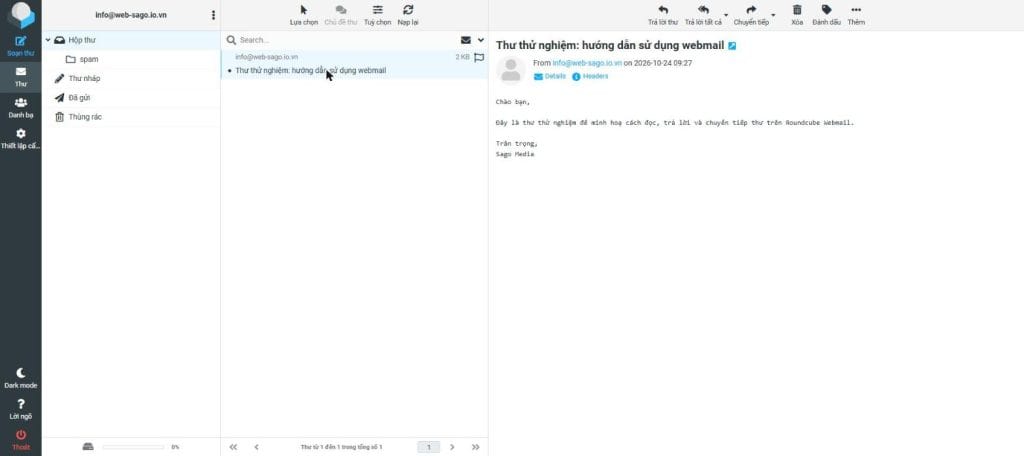
Task: Show message Details
Action: [x=550, y=76]
